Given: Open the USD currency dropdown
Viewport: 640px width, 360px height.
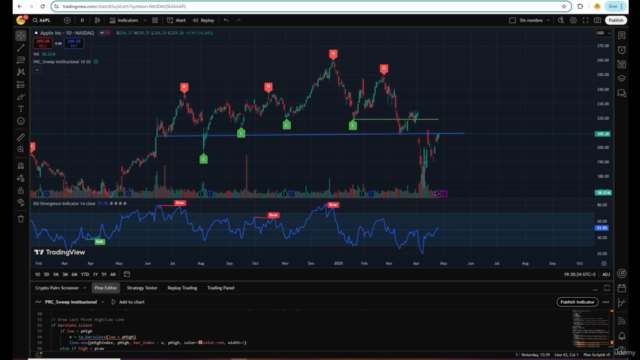Looking at the screenshot, I should point(603,33).
